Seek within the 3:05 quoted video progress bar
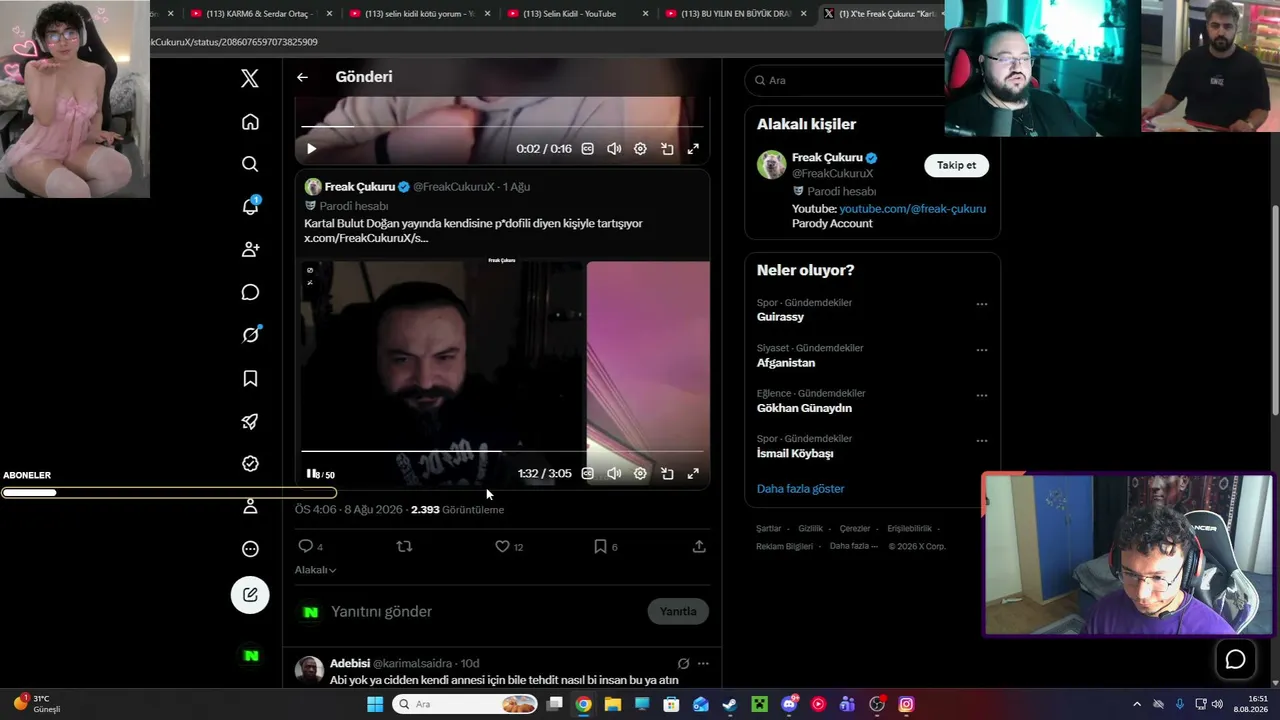Screen dimensions: 1280x720 tap(503, 452)
